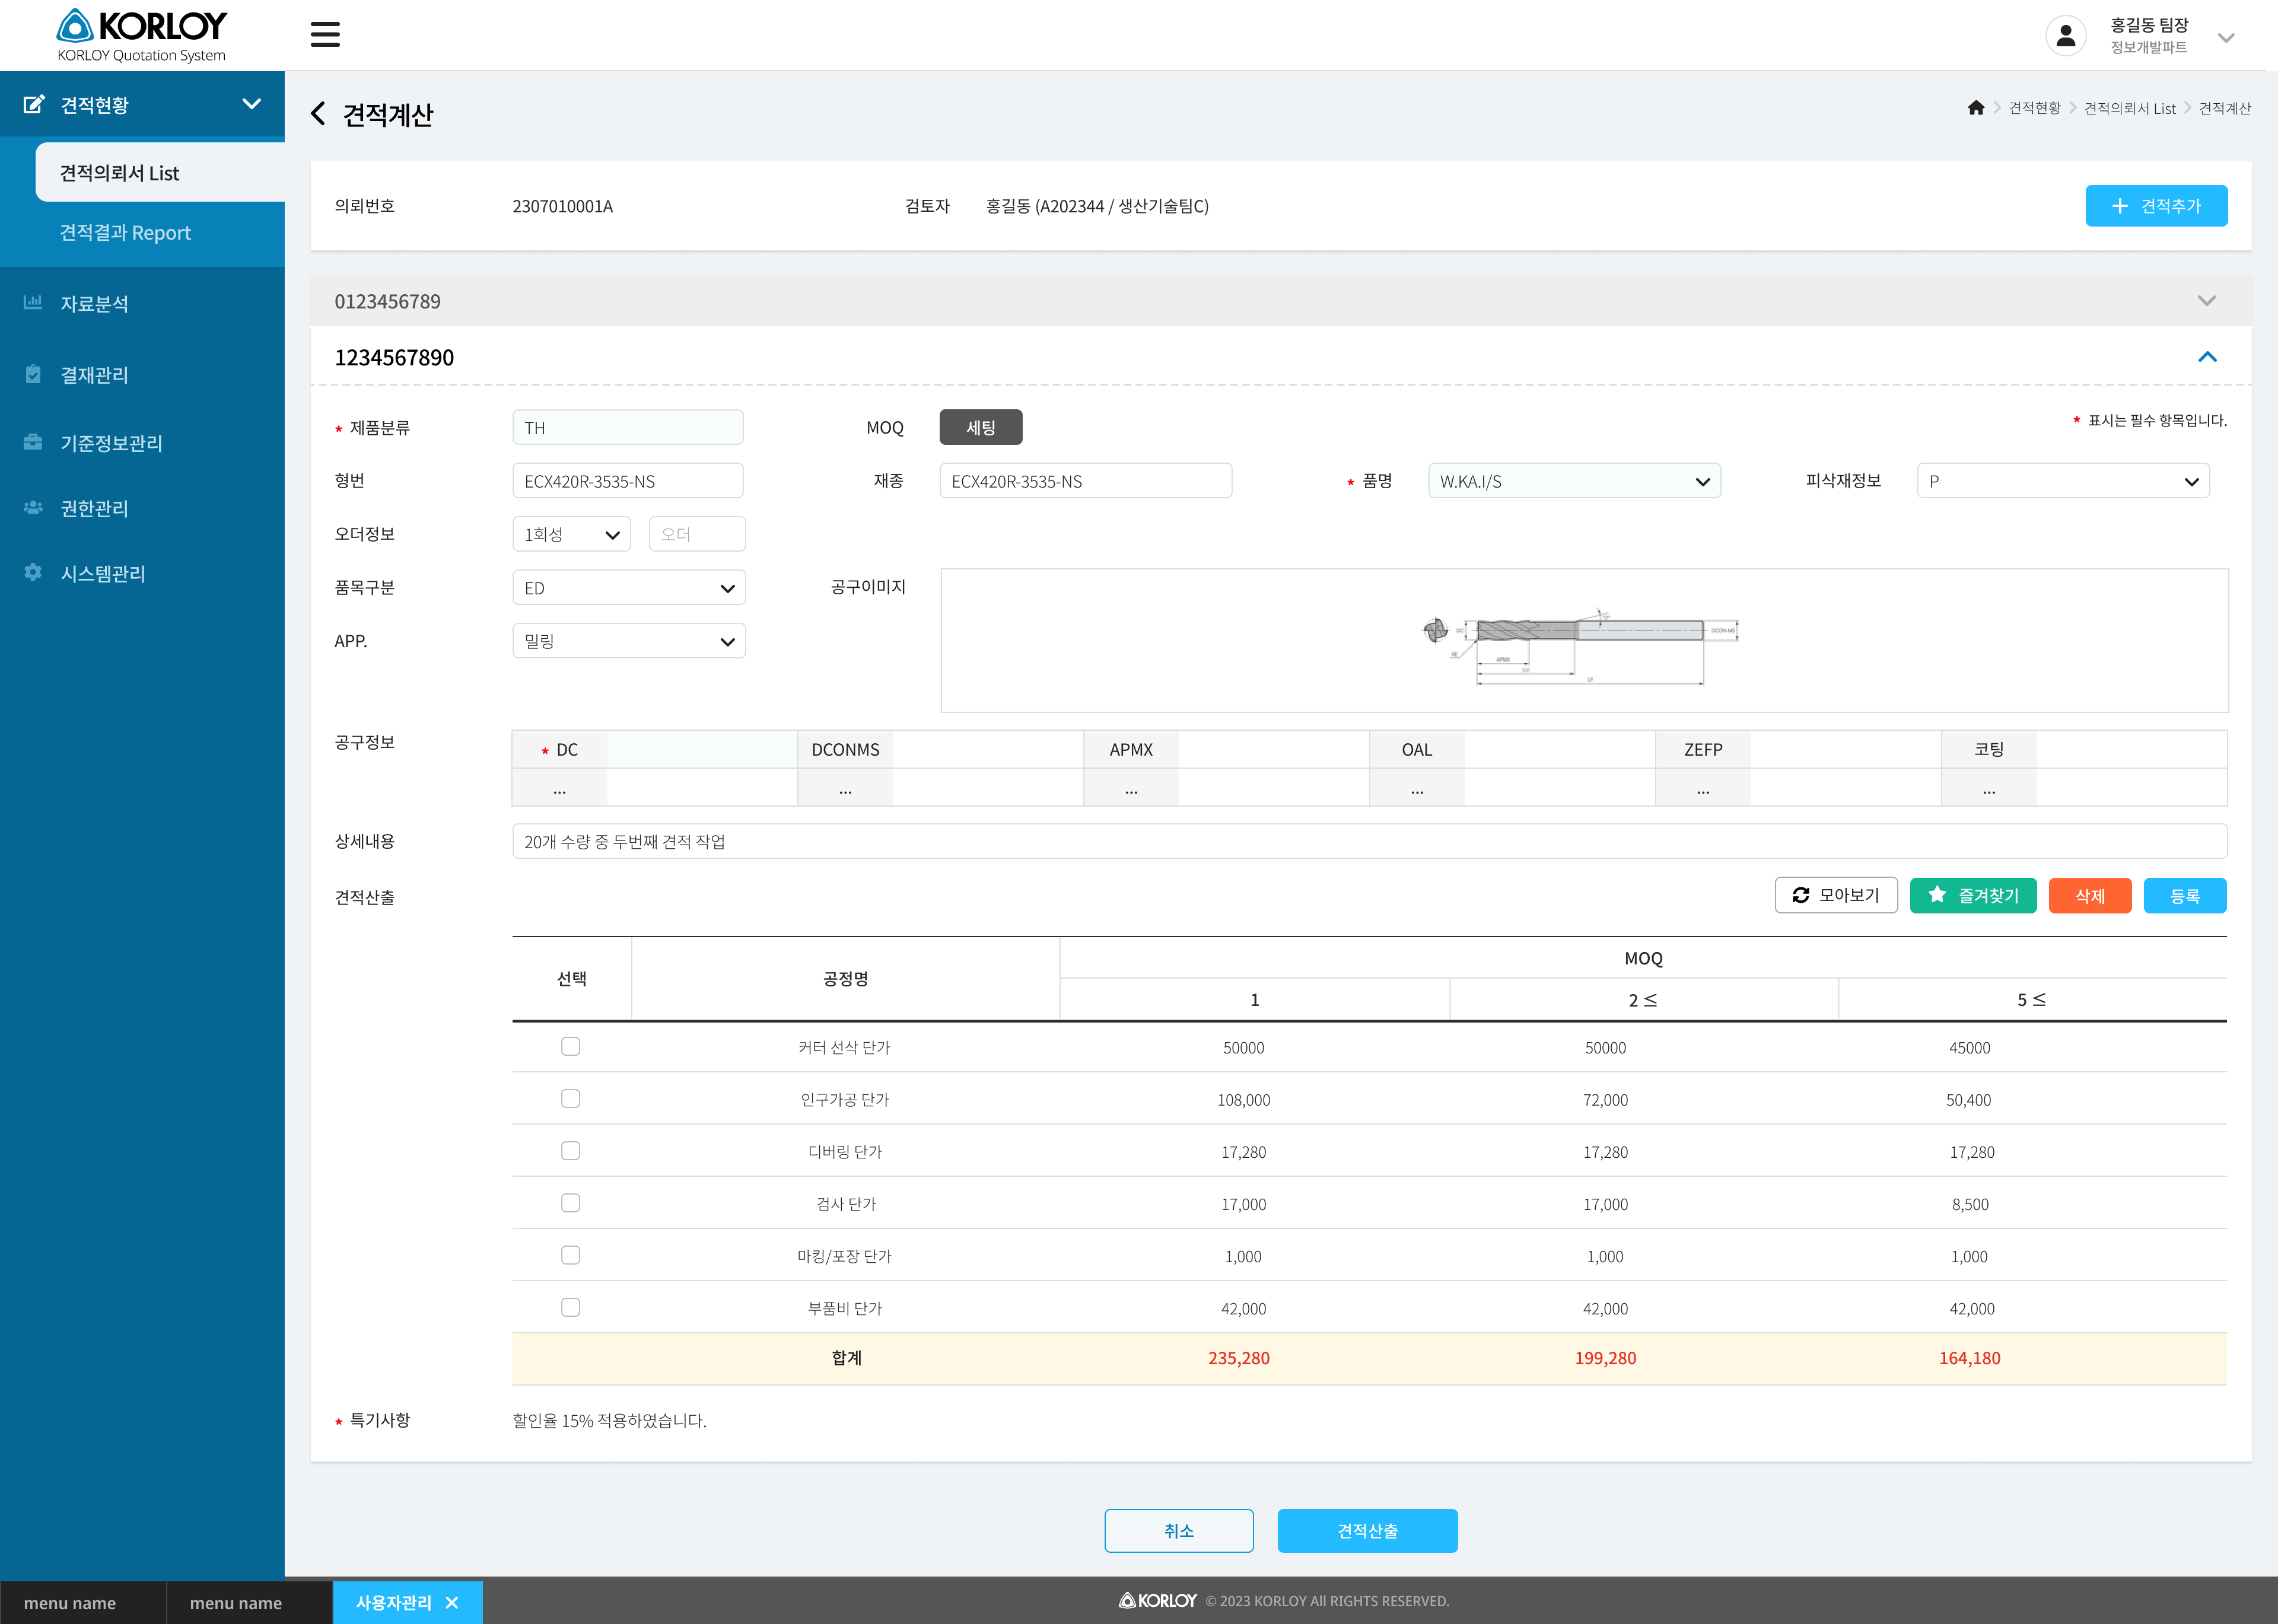Click the 권한관리 users icon
This screenshot has height=1624, width=2278.
coord(33,508)
